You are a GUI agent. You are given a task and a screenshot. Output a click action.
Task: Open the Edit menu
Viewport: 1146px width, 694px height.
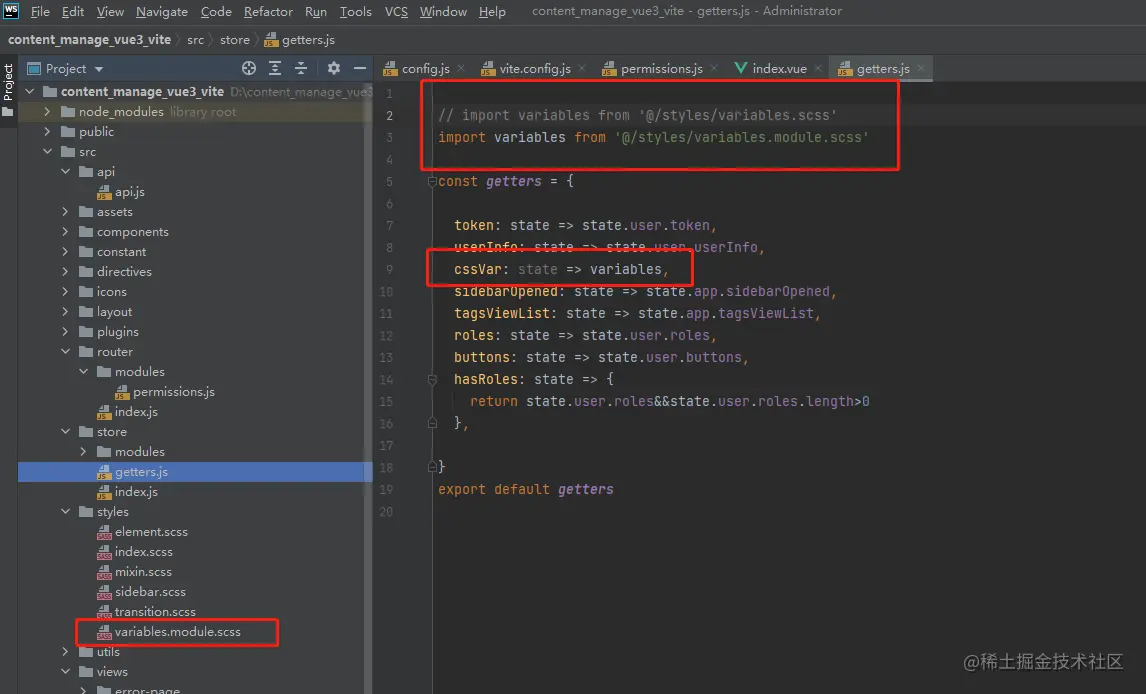coord(72,12)
